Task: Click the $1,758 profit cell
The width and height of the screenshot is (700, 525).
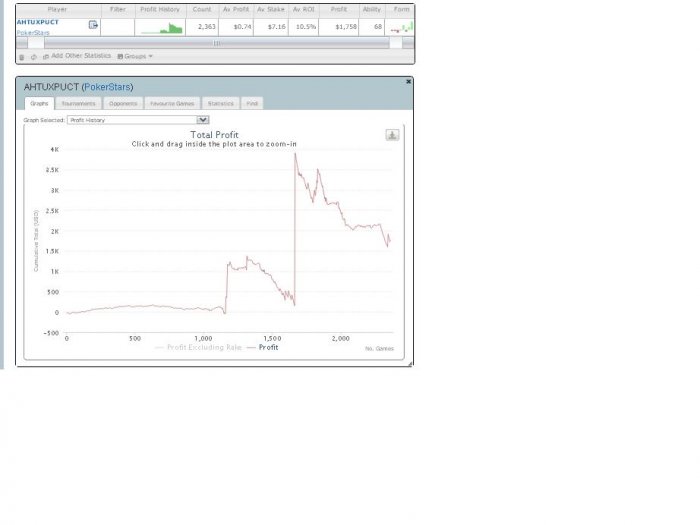Action: click(x=339, y=27)
